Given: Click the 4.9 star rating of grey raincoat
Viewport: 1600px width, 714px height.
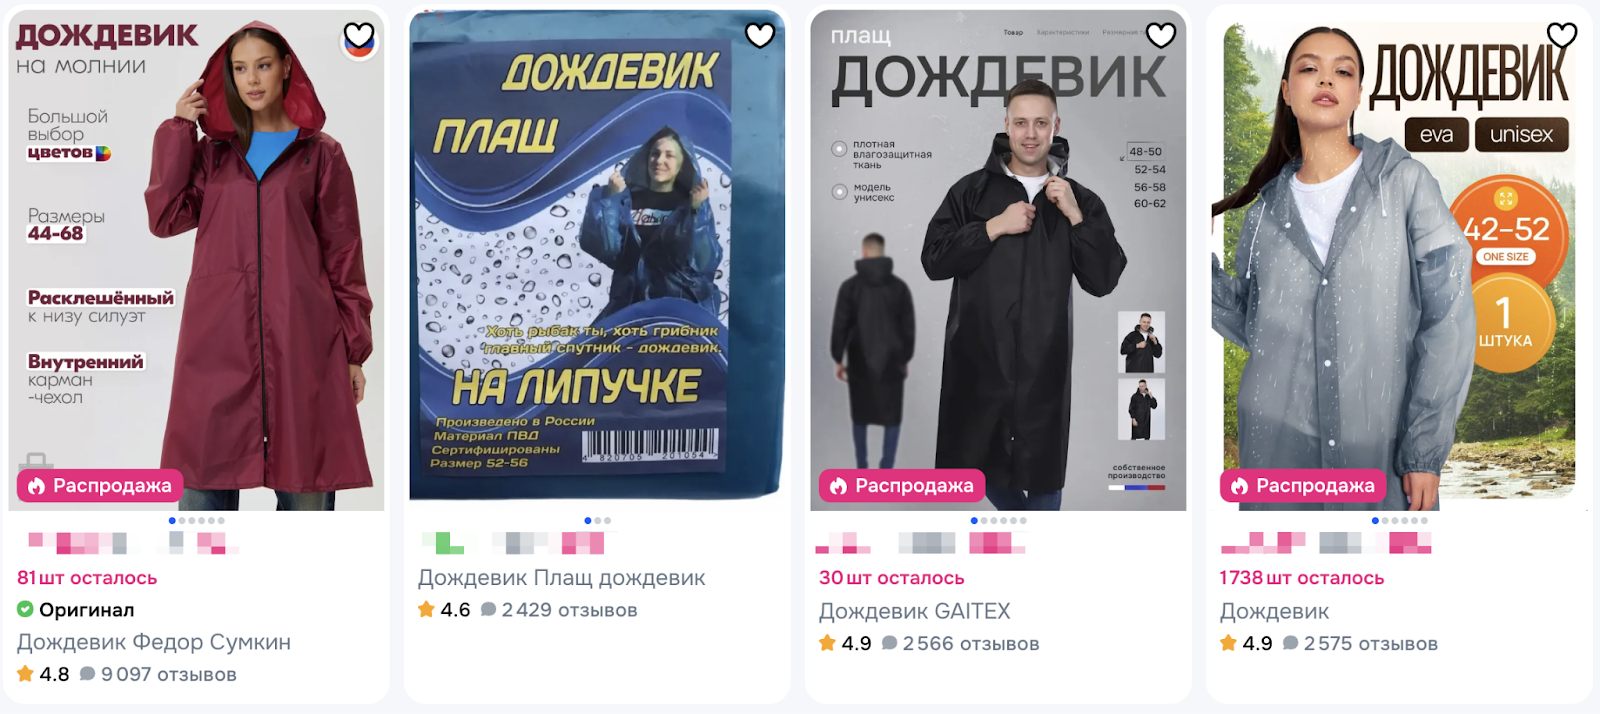Looking at the screenshot, I should [1246, 644].
